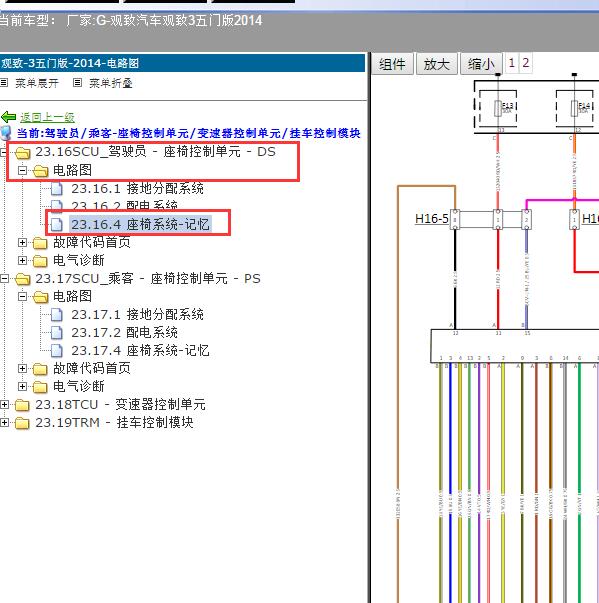Open 23.16.4 座椅系统-记忆 document

(x=140, y=224)
